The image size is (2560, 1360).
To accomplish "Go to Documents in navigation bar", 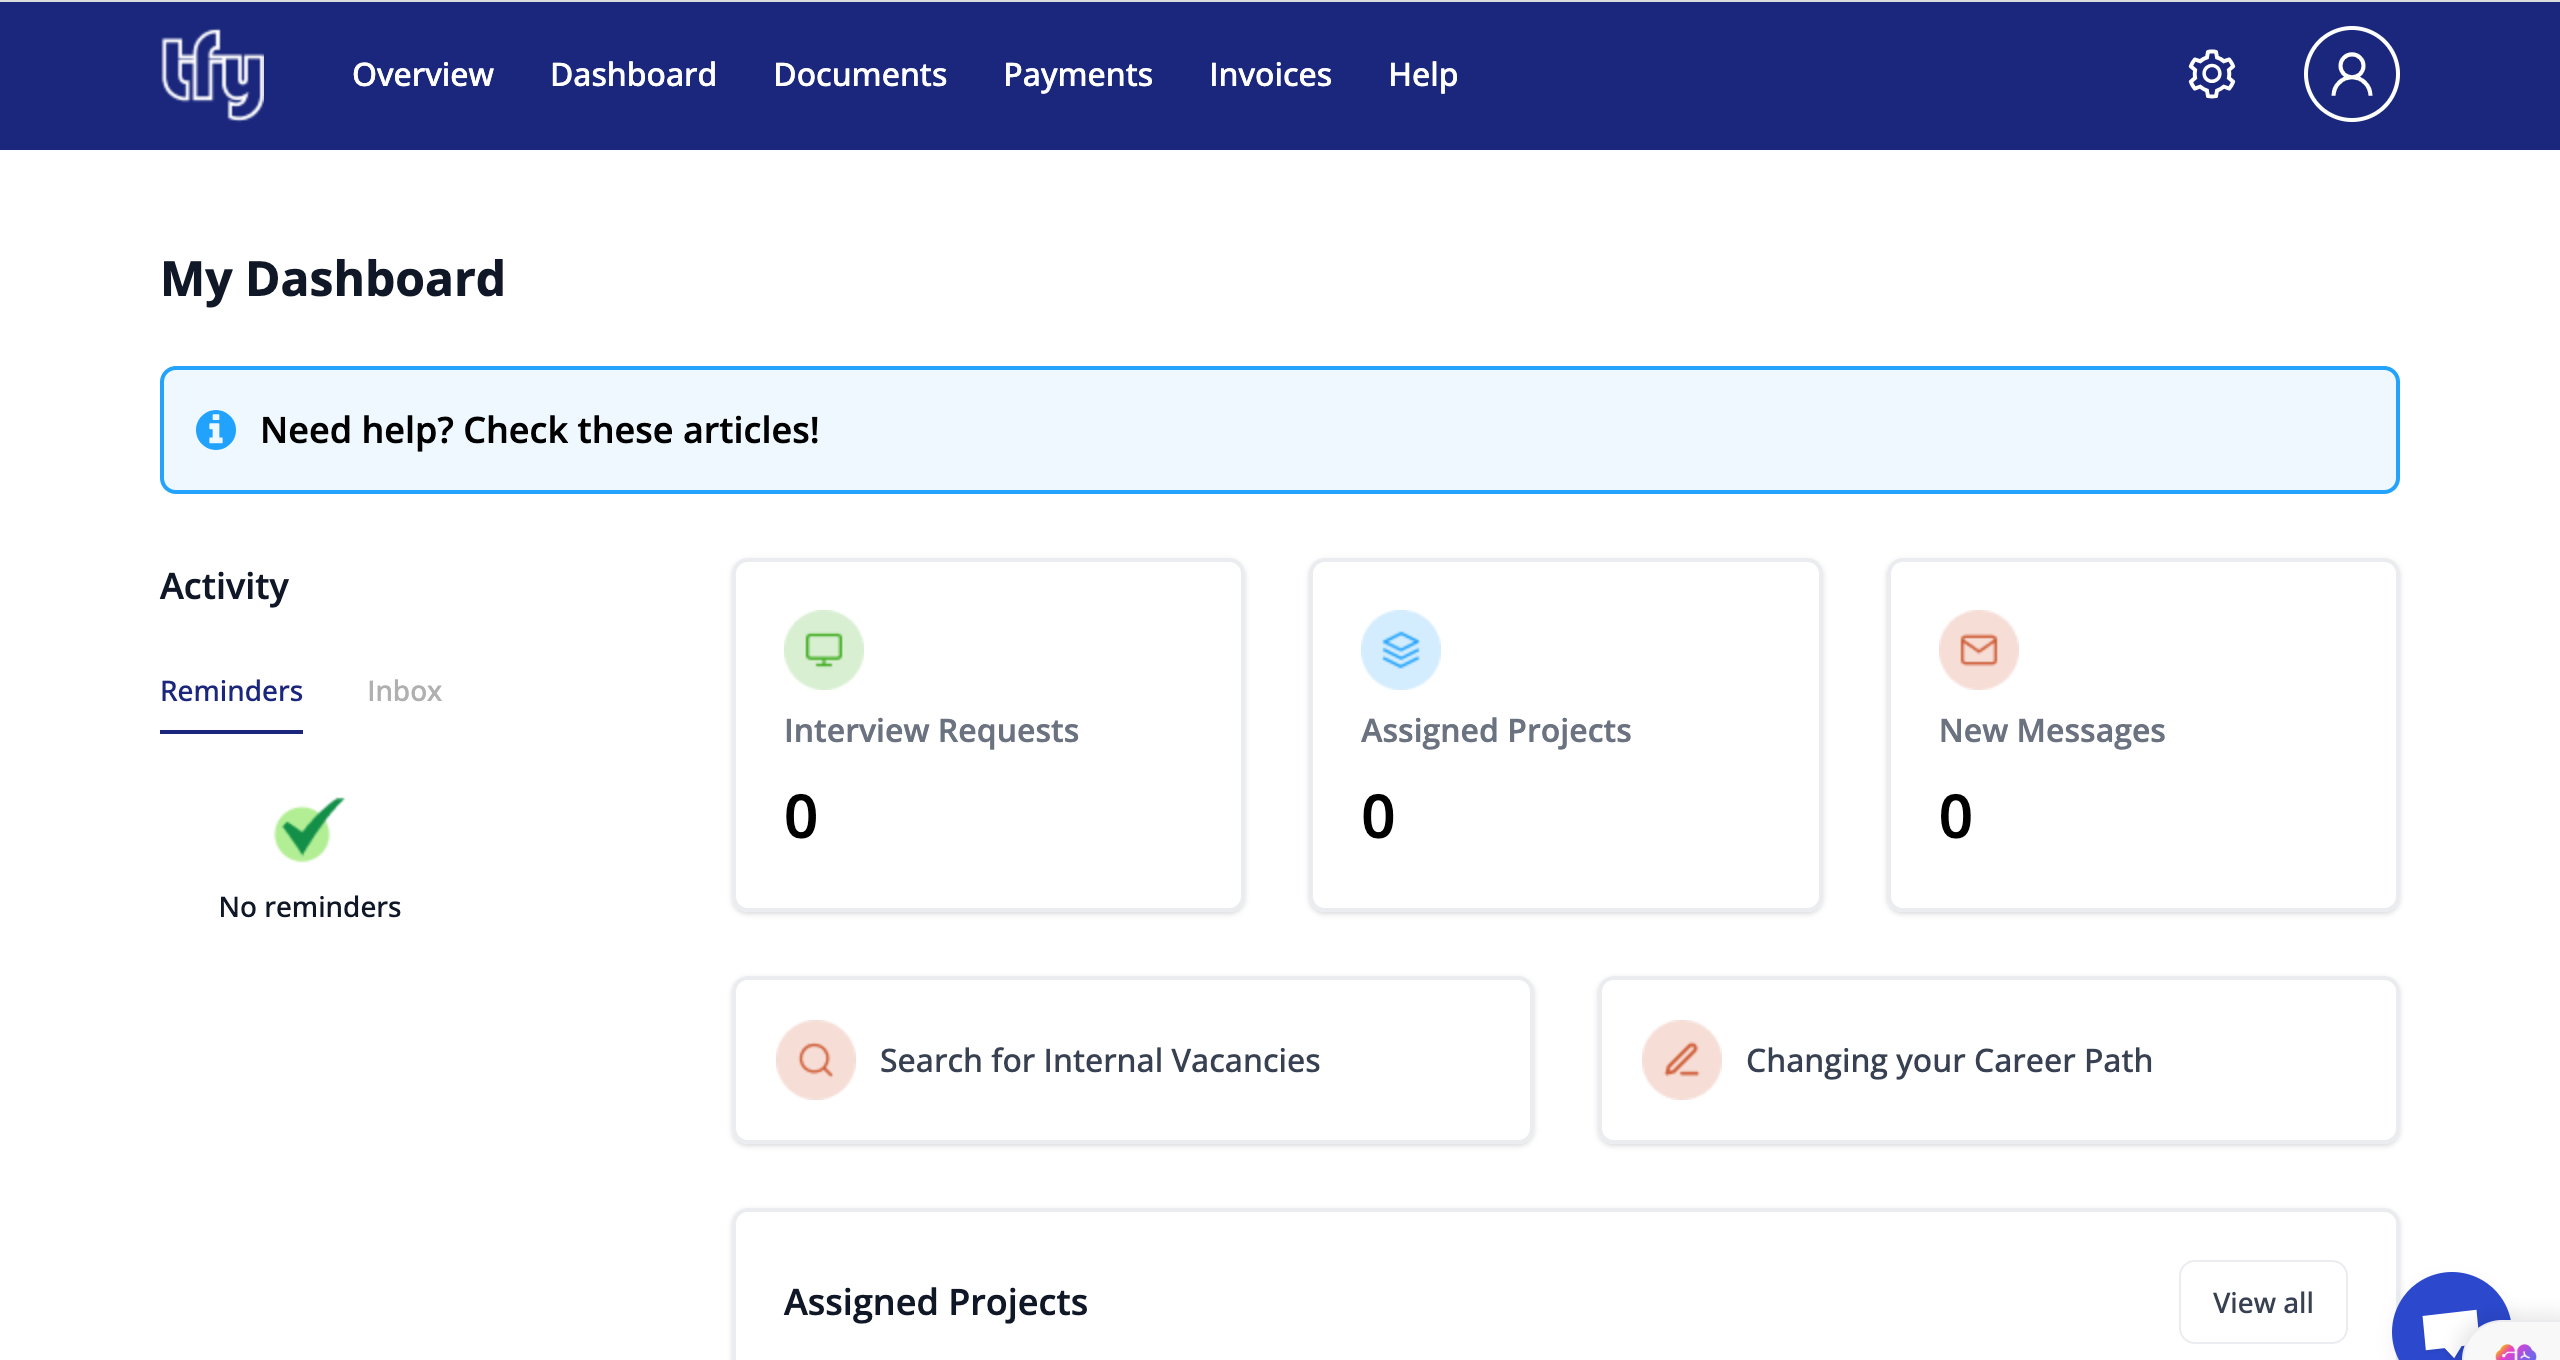I will (859, 75).
